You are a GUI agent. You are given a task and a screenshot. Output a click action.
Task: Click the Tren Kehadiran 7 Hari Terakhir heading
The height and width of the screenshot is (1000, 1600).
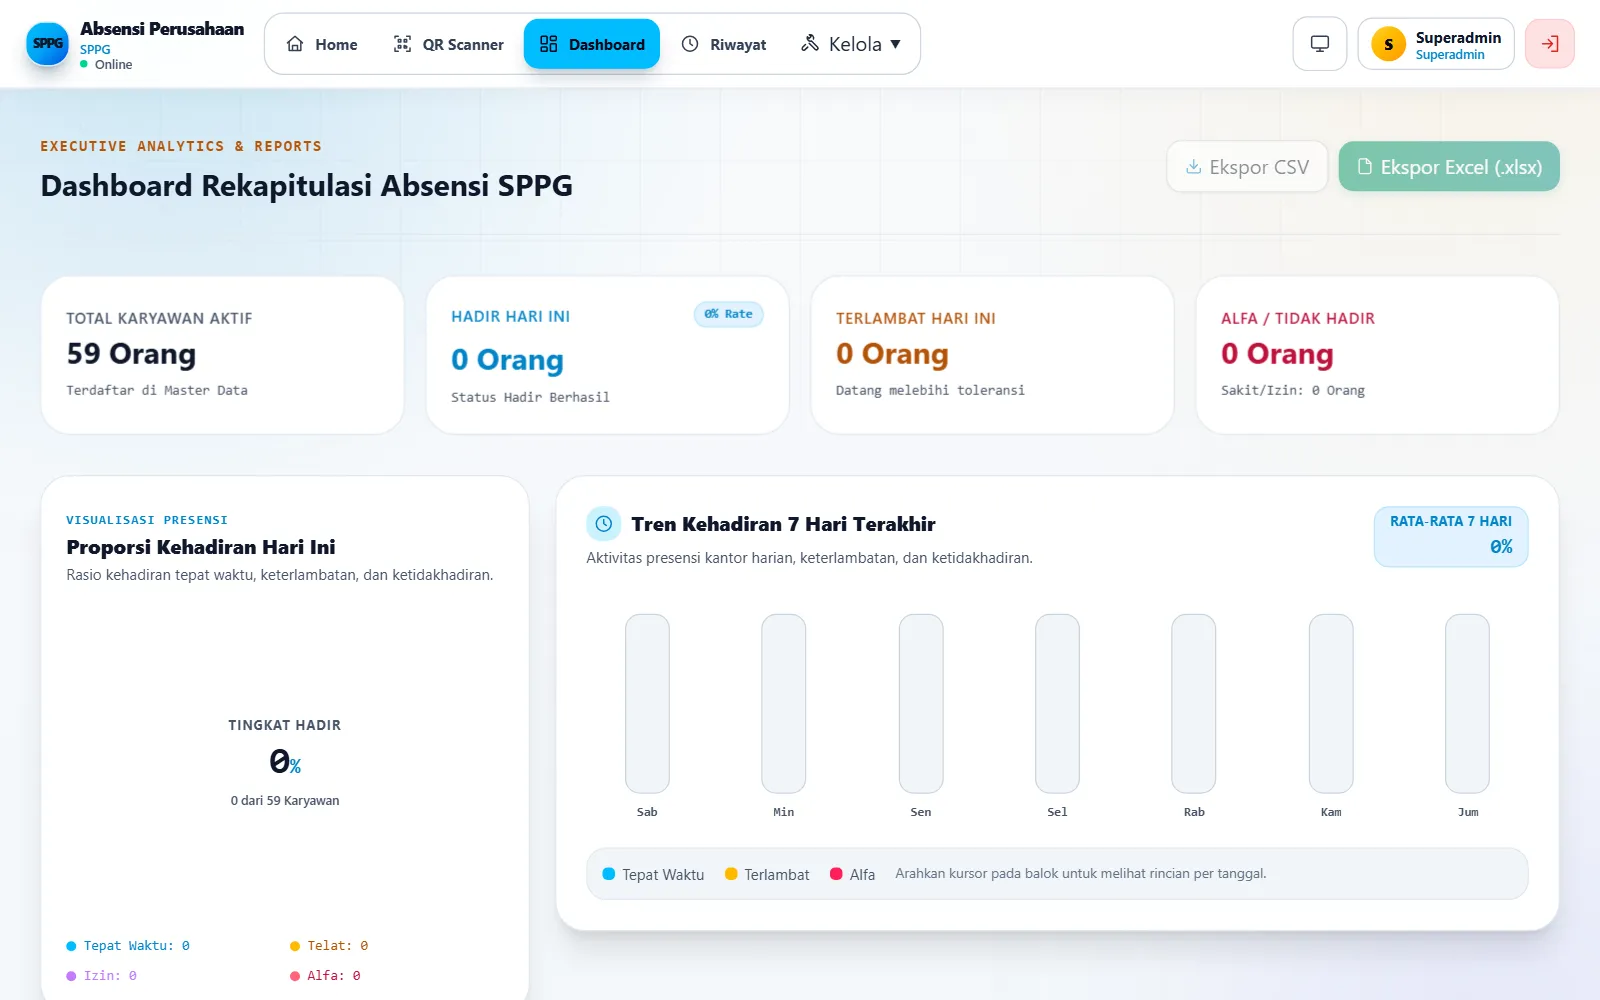tap(783, 524)
